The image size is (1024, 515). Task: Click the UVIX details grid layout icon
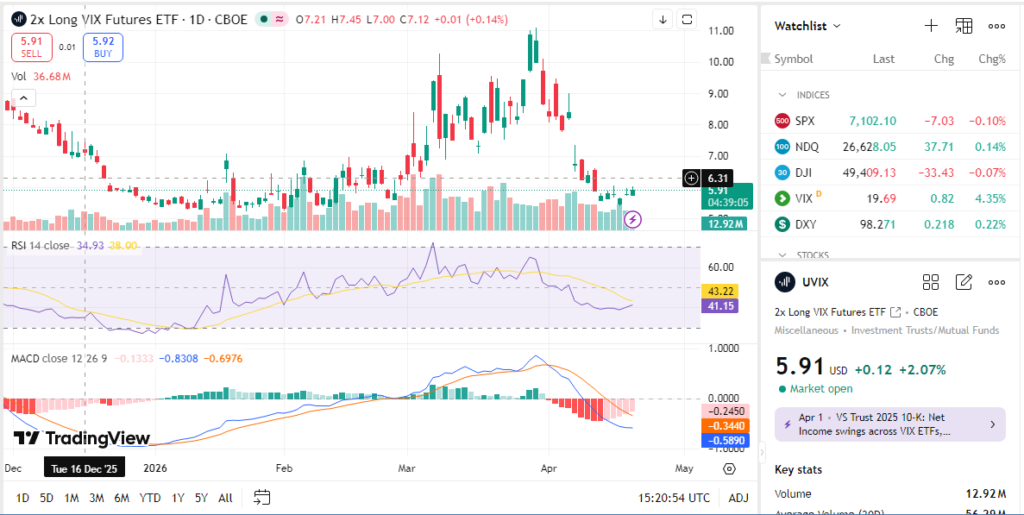pyautogui.click(x=931, y=282)
